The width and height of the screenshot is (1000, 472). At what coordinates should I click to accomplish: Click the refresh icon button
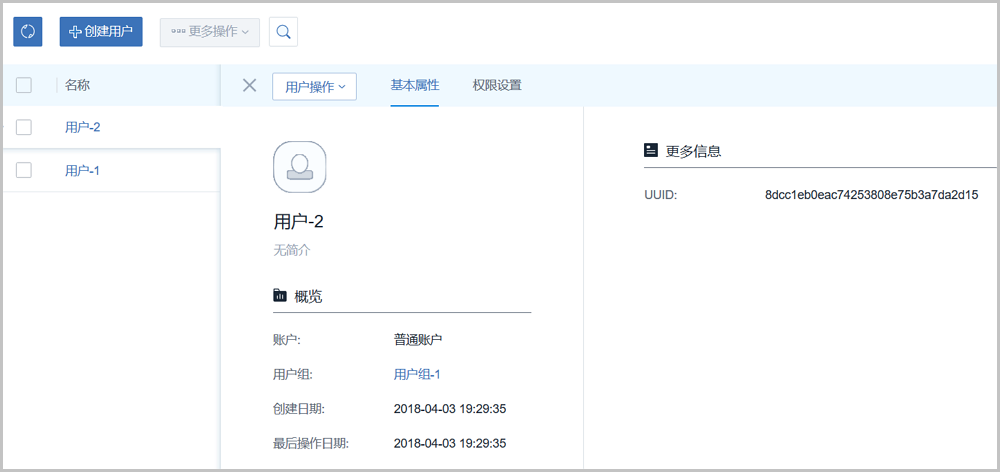coord(28,31)
